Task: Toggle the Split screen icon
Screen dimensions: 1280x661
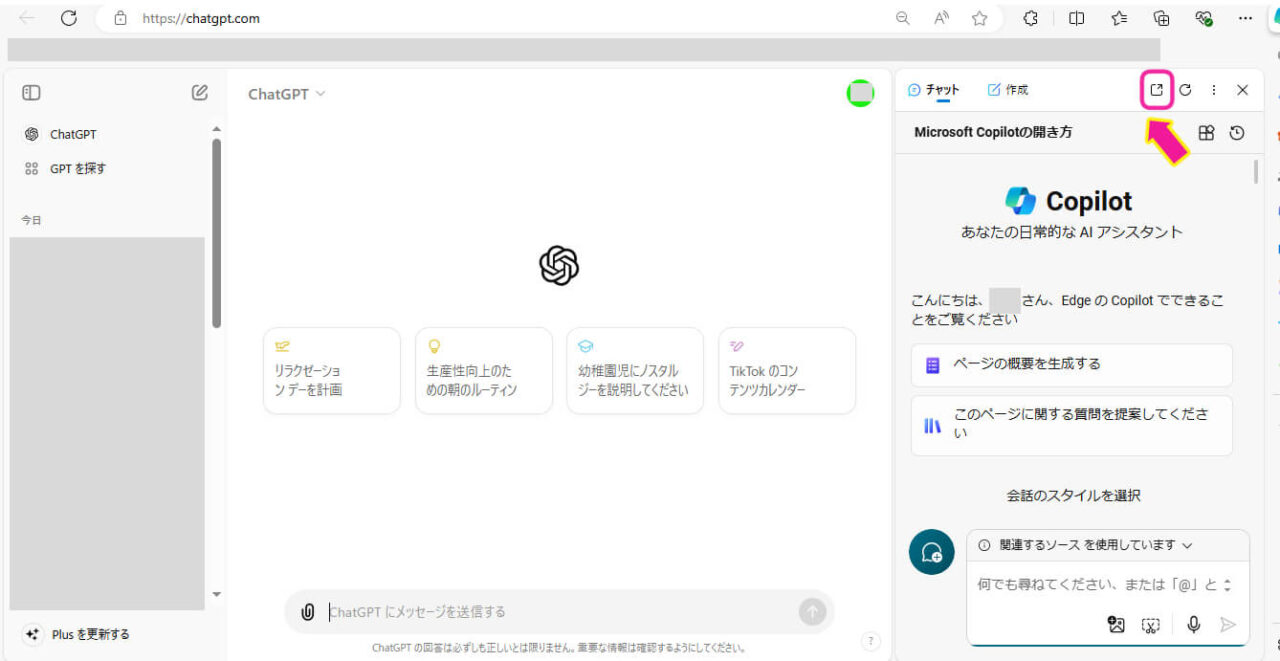Action: [1076, 18]
